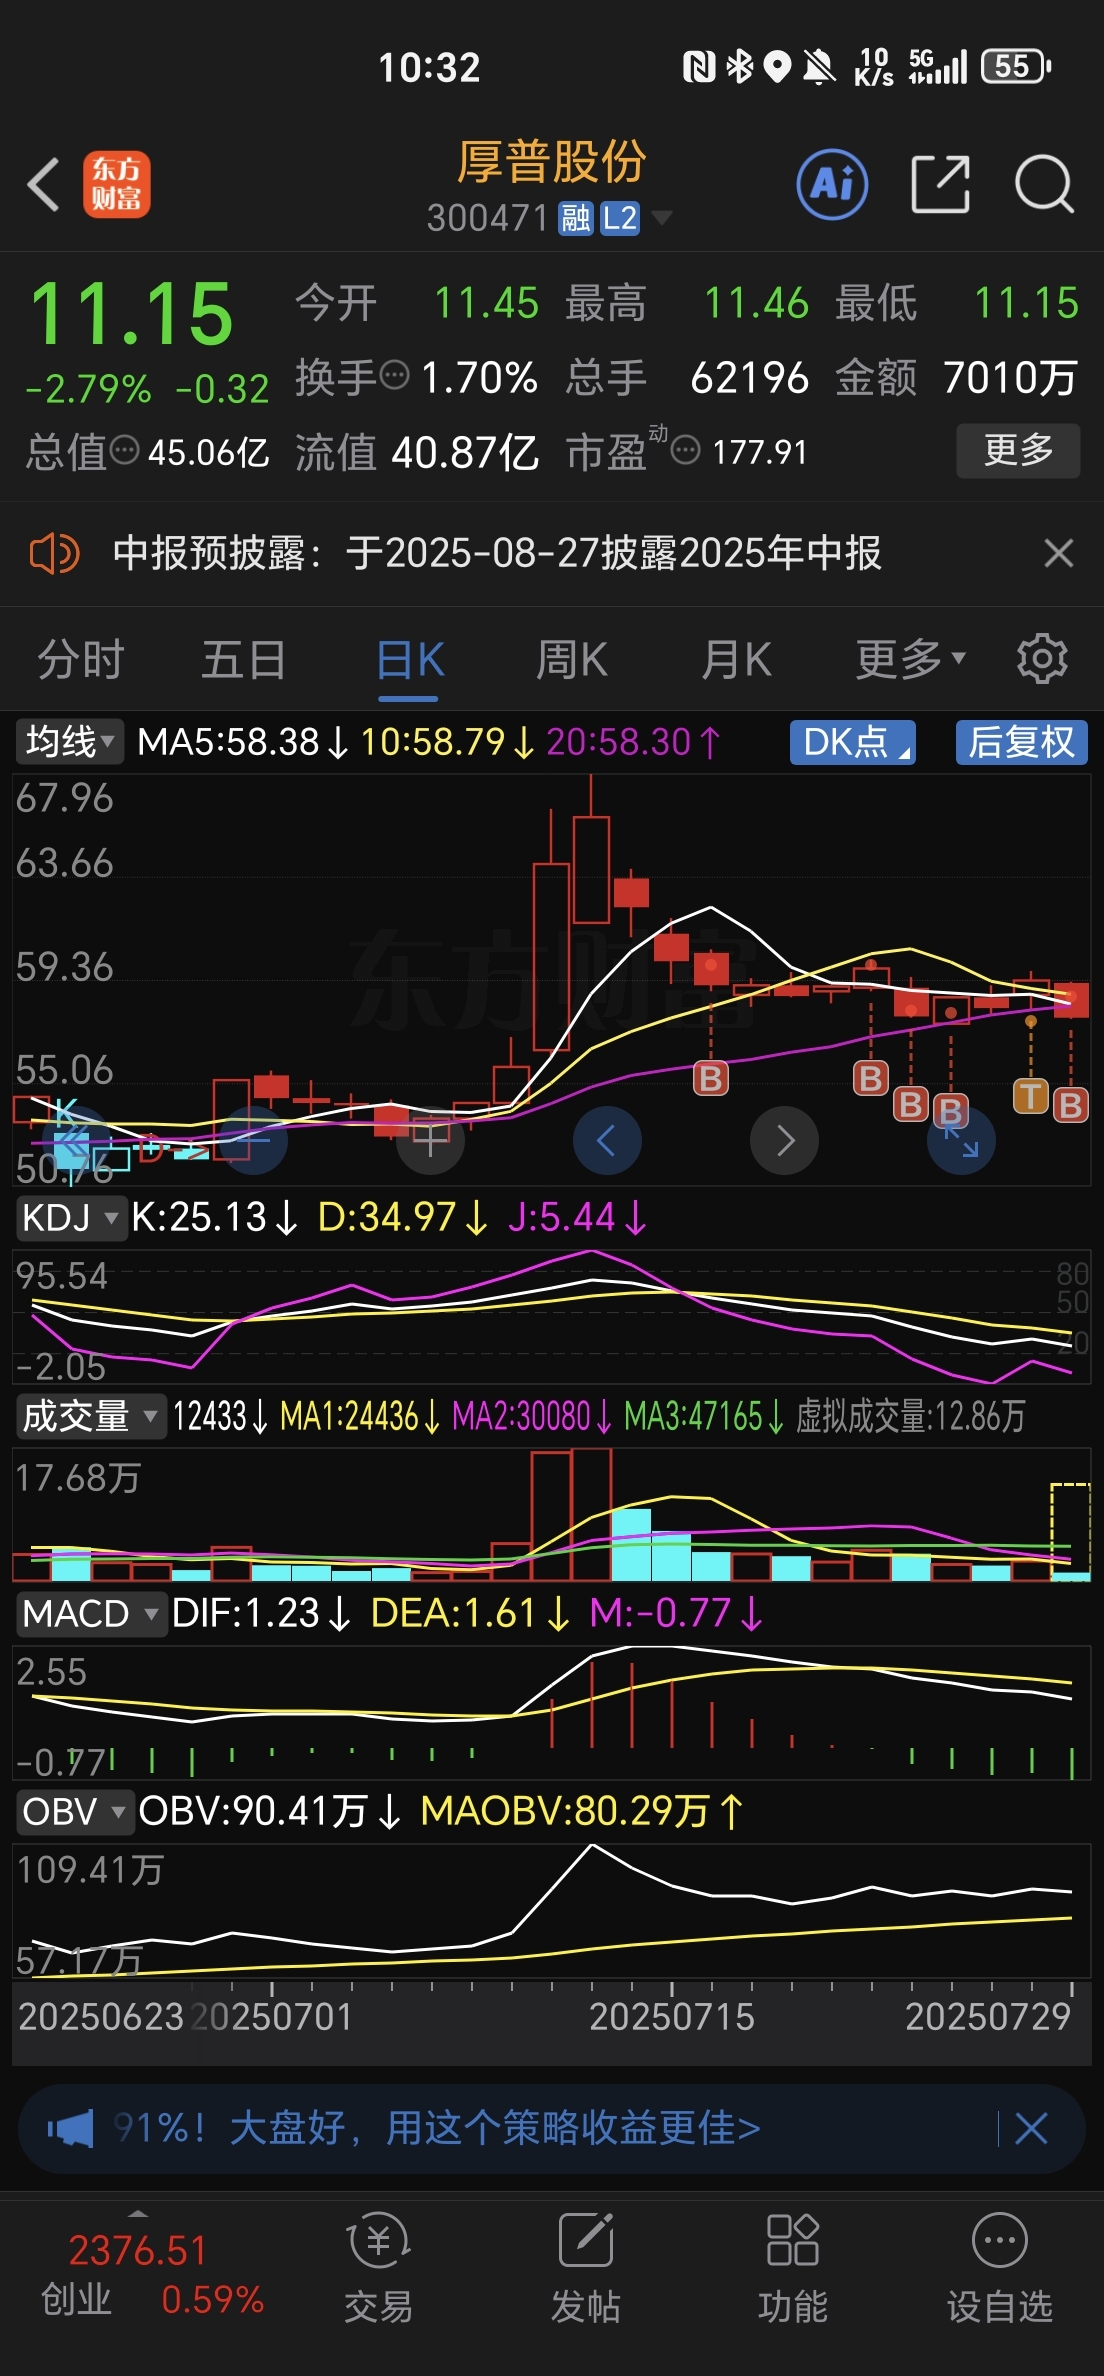Open the AI assistant icon

click(832, 184)
